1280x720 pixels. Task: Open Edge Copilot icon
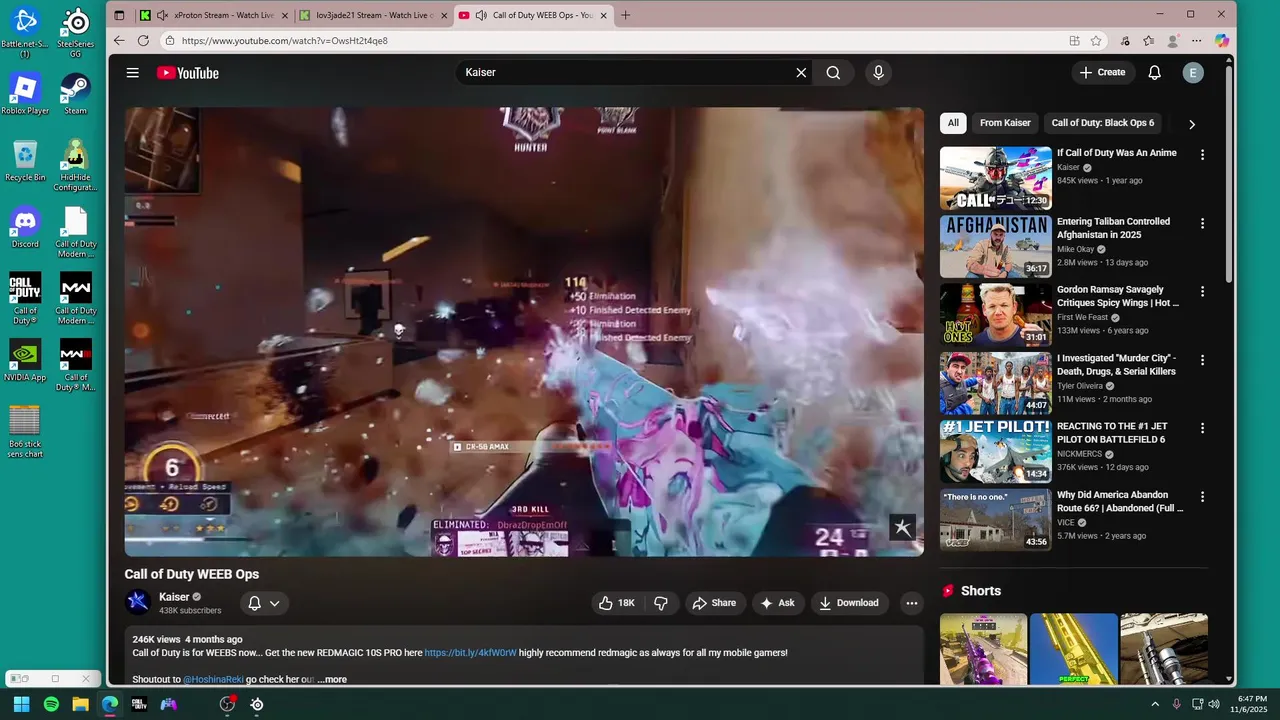pyautogui.click(x=1221, y=41)
